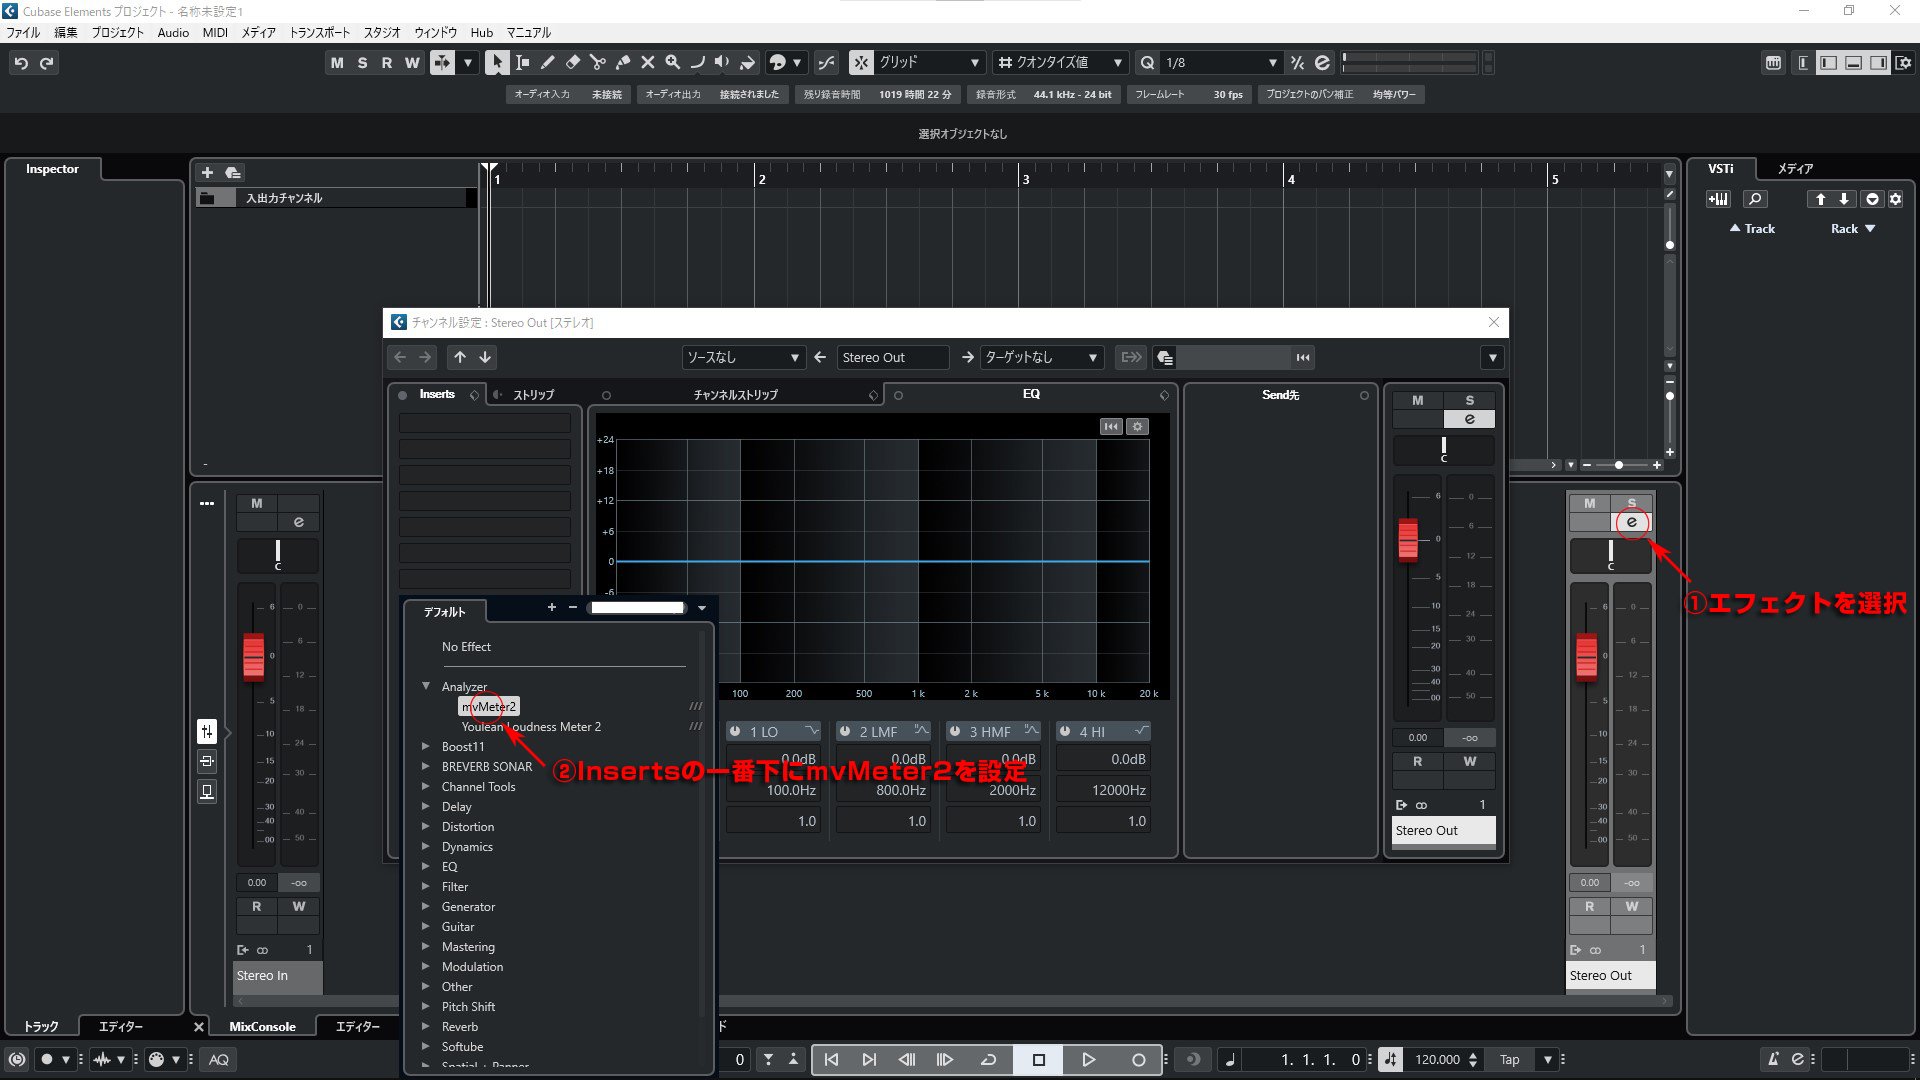Select the Glue tool
The height and width of the screenshot is (1080, 1920).
click(x=622, y=63)
